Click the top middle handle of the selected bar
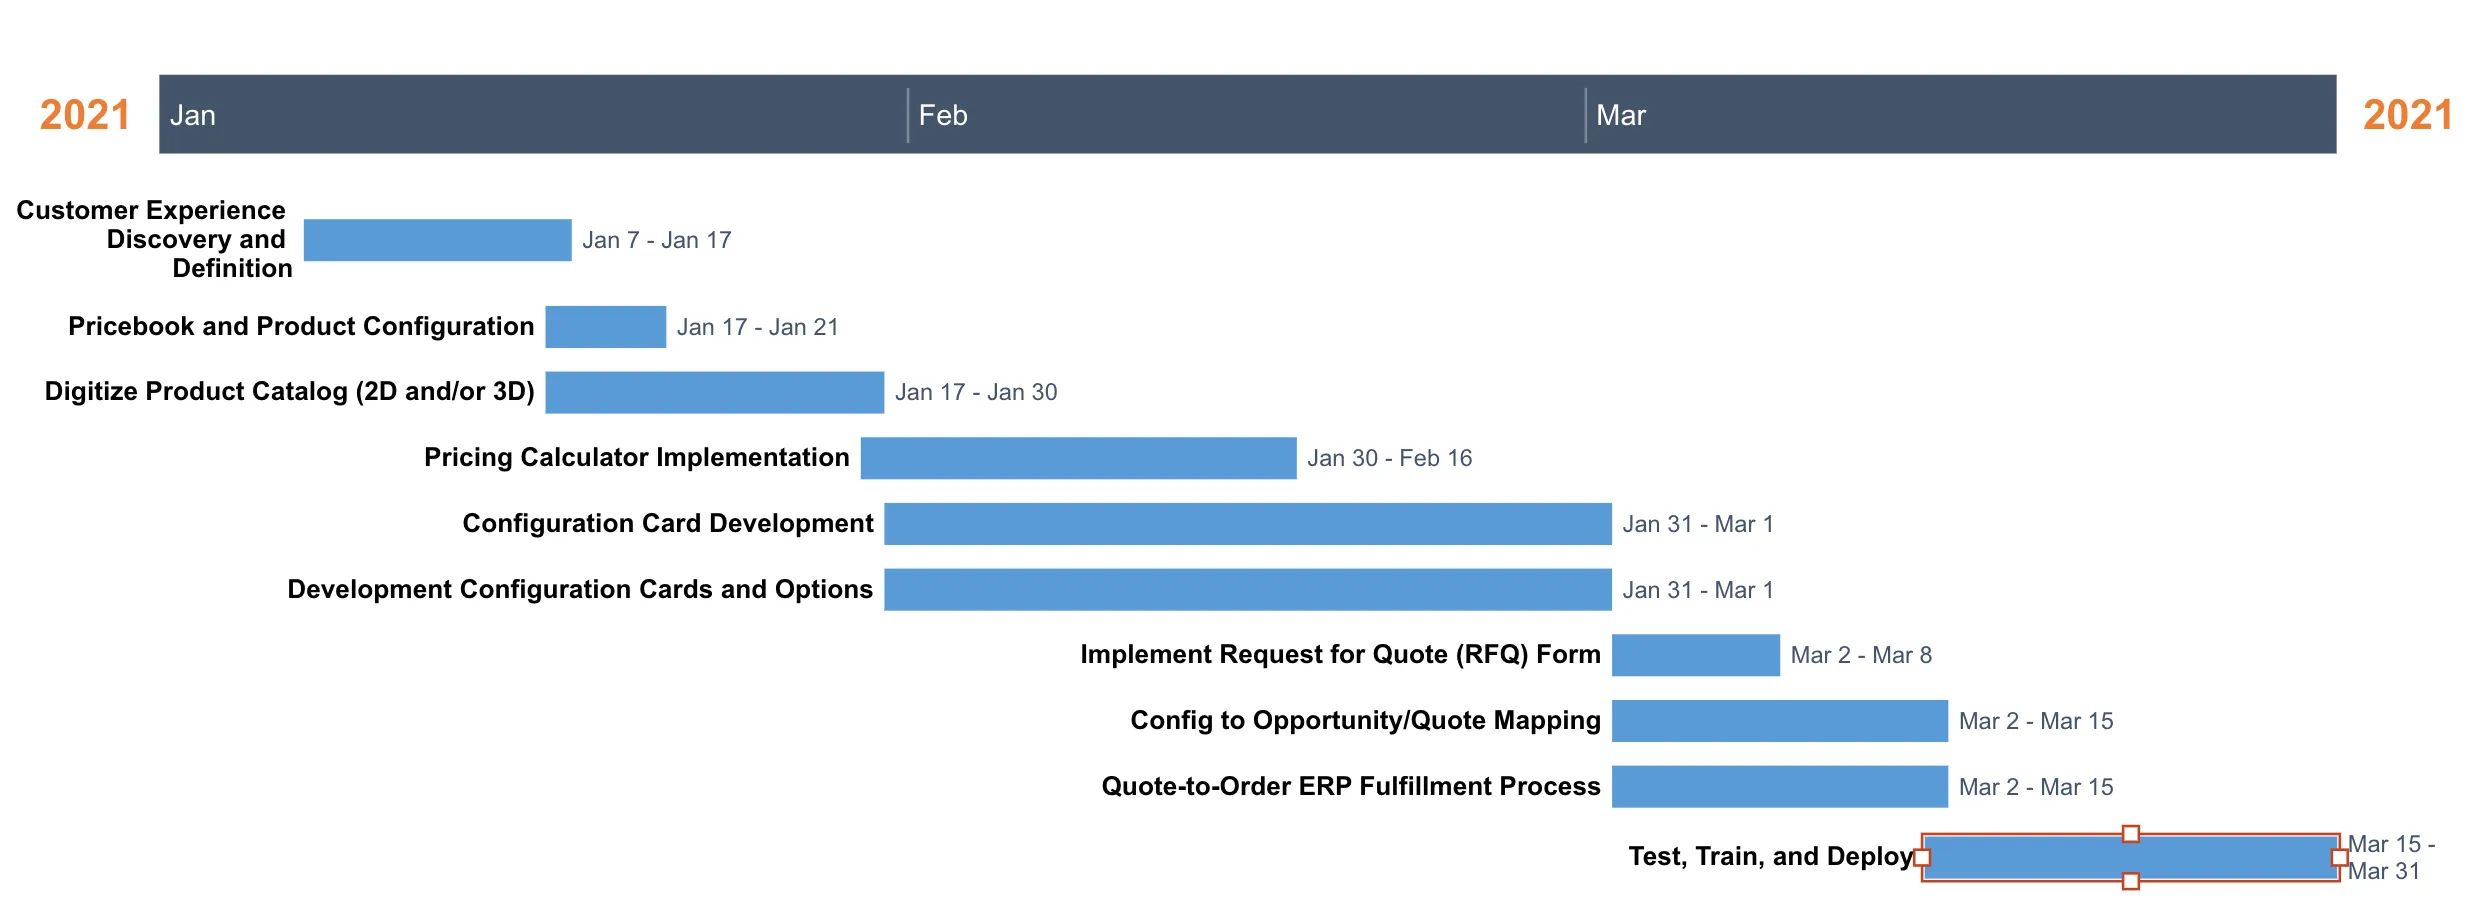This screenshot has height=920, width=2484. [2131, 834]
